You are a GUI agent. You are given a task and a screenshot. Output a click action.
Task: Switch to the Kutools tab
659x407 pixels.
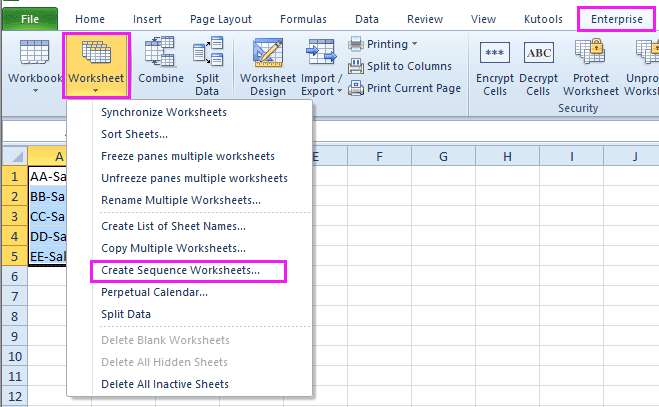coord(543,19)
